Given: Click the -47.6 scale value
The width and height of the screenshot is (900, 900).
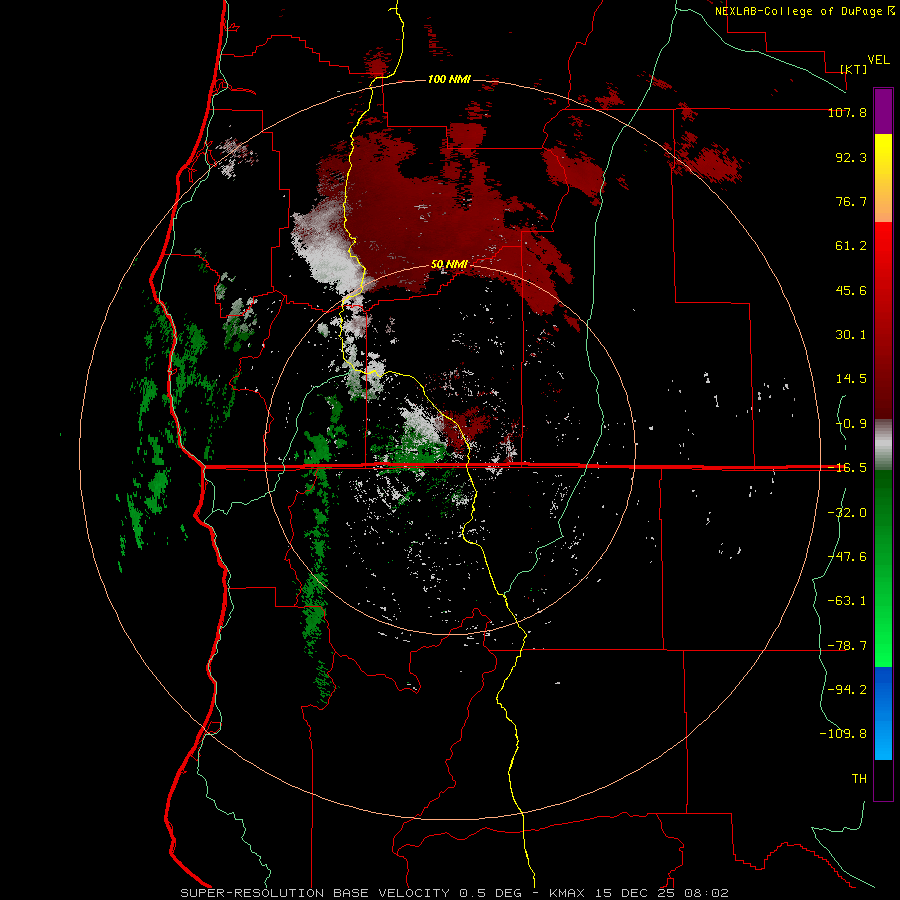Looking at the screenshot, I should pyautogui.click(x=847, y=557).
